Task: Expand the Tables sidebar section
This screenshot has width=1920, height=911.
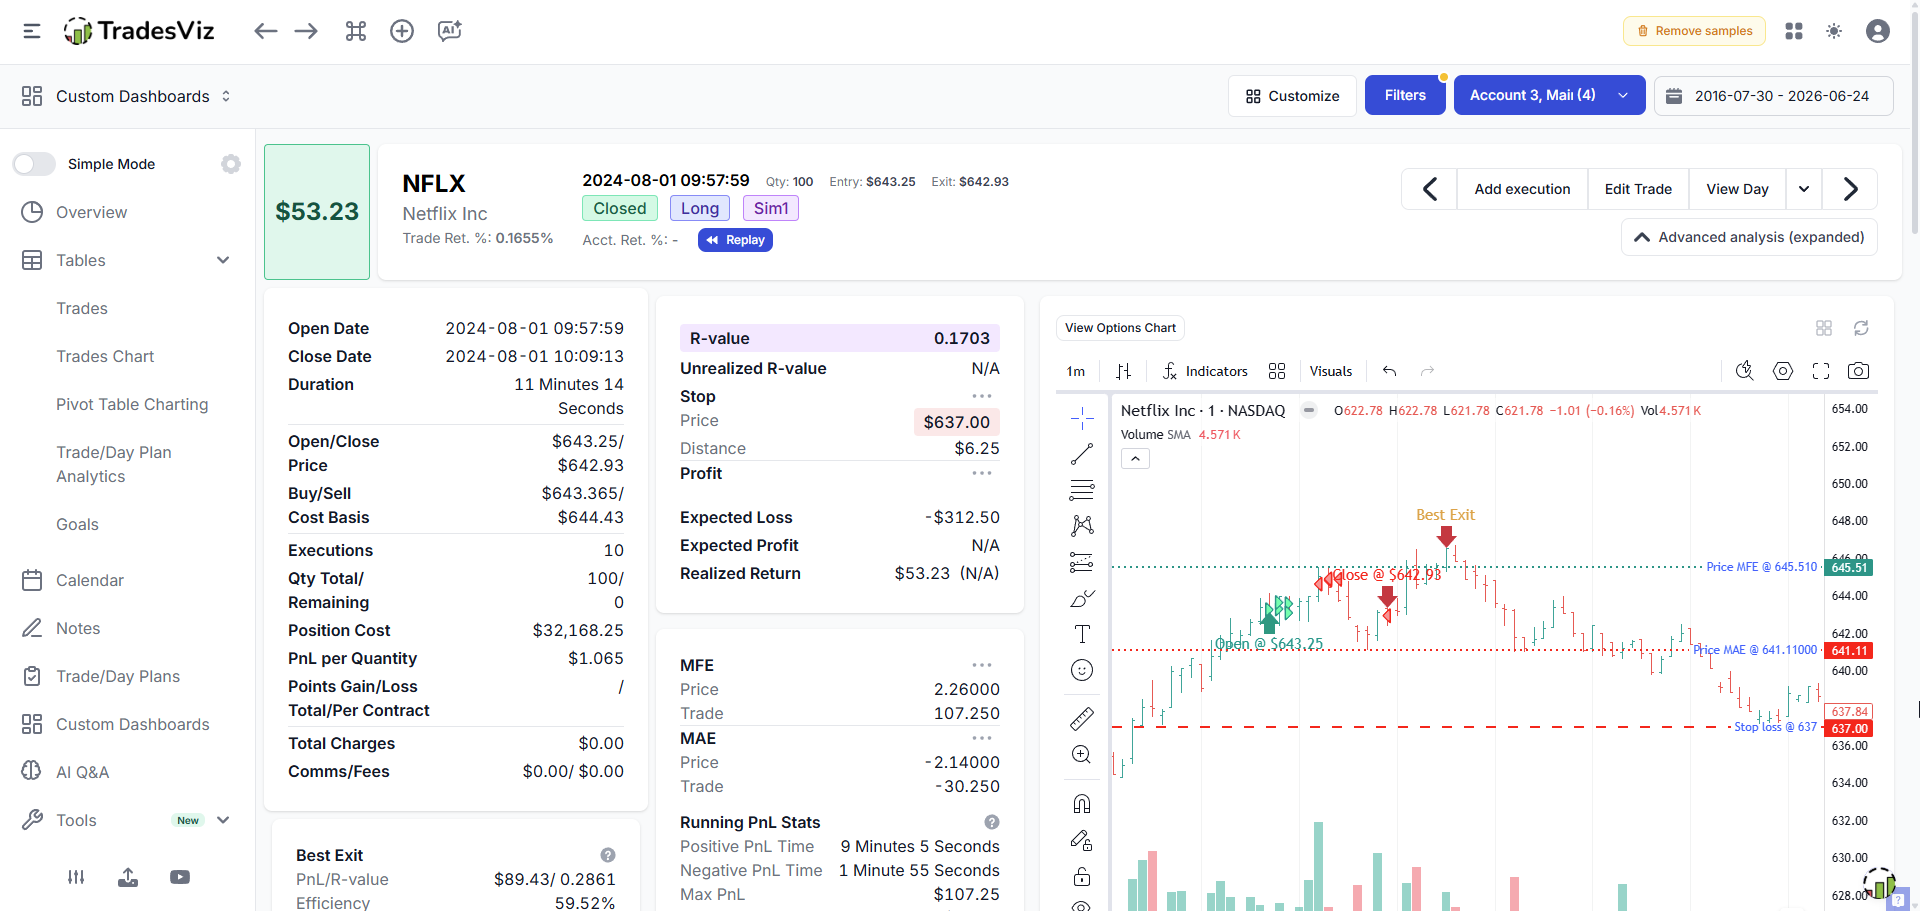Action: 223,260
